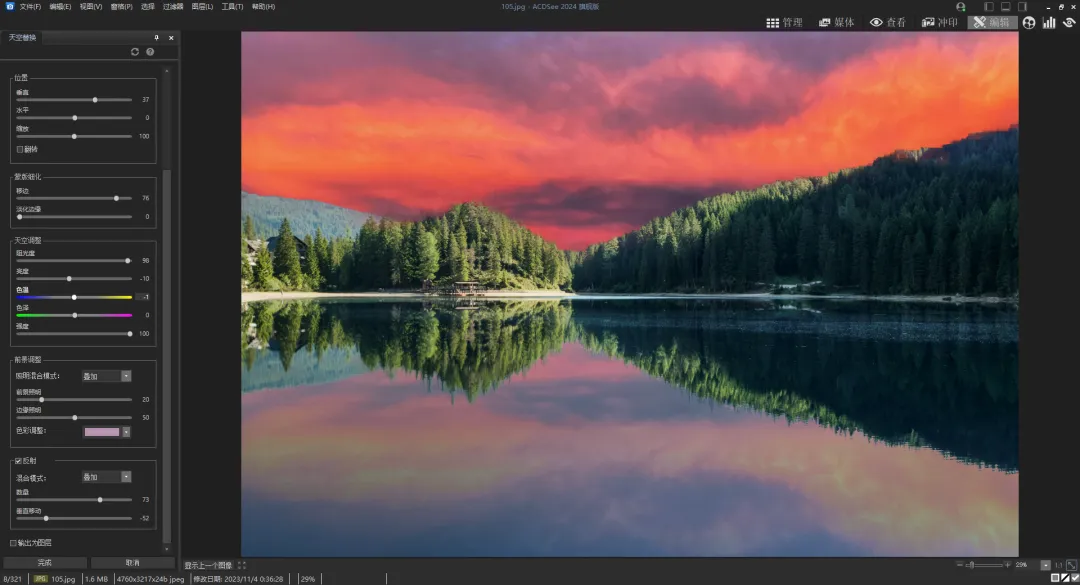Click the fit-image icon at bottom right
The height and width of the screenshot is (585, 1080).
pos(1071,565)
